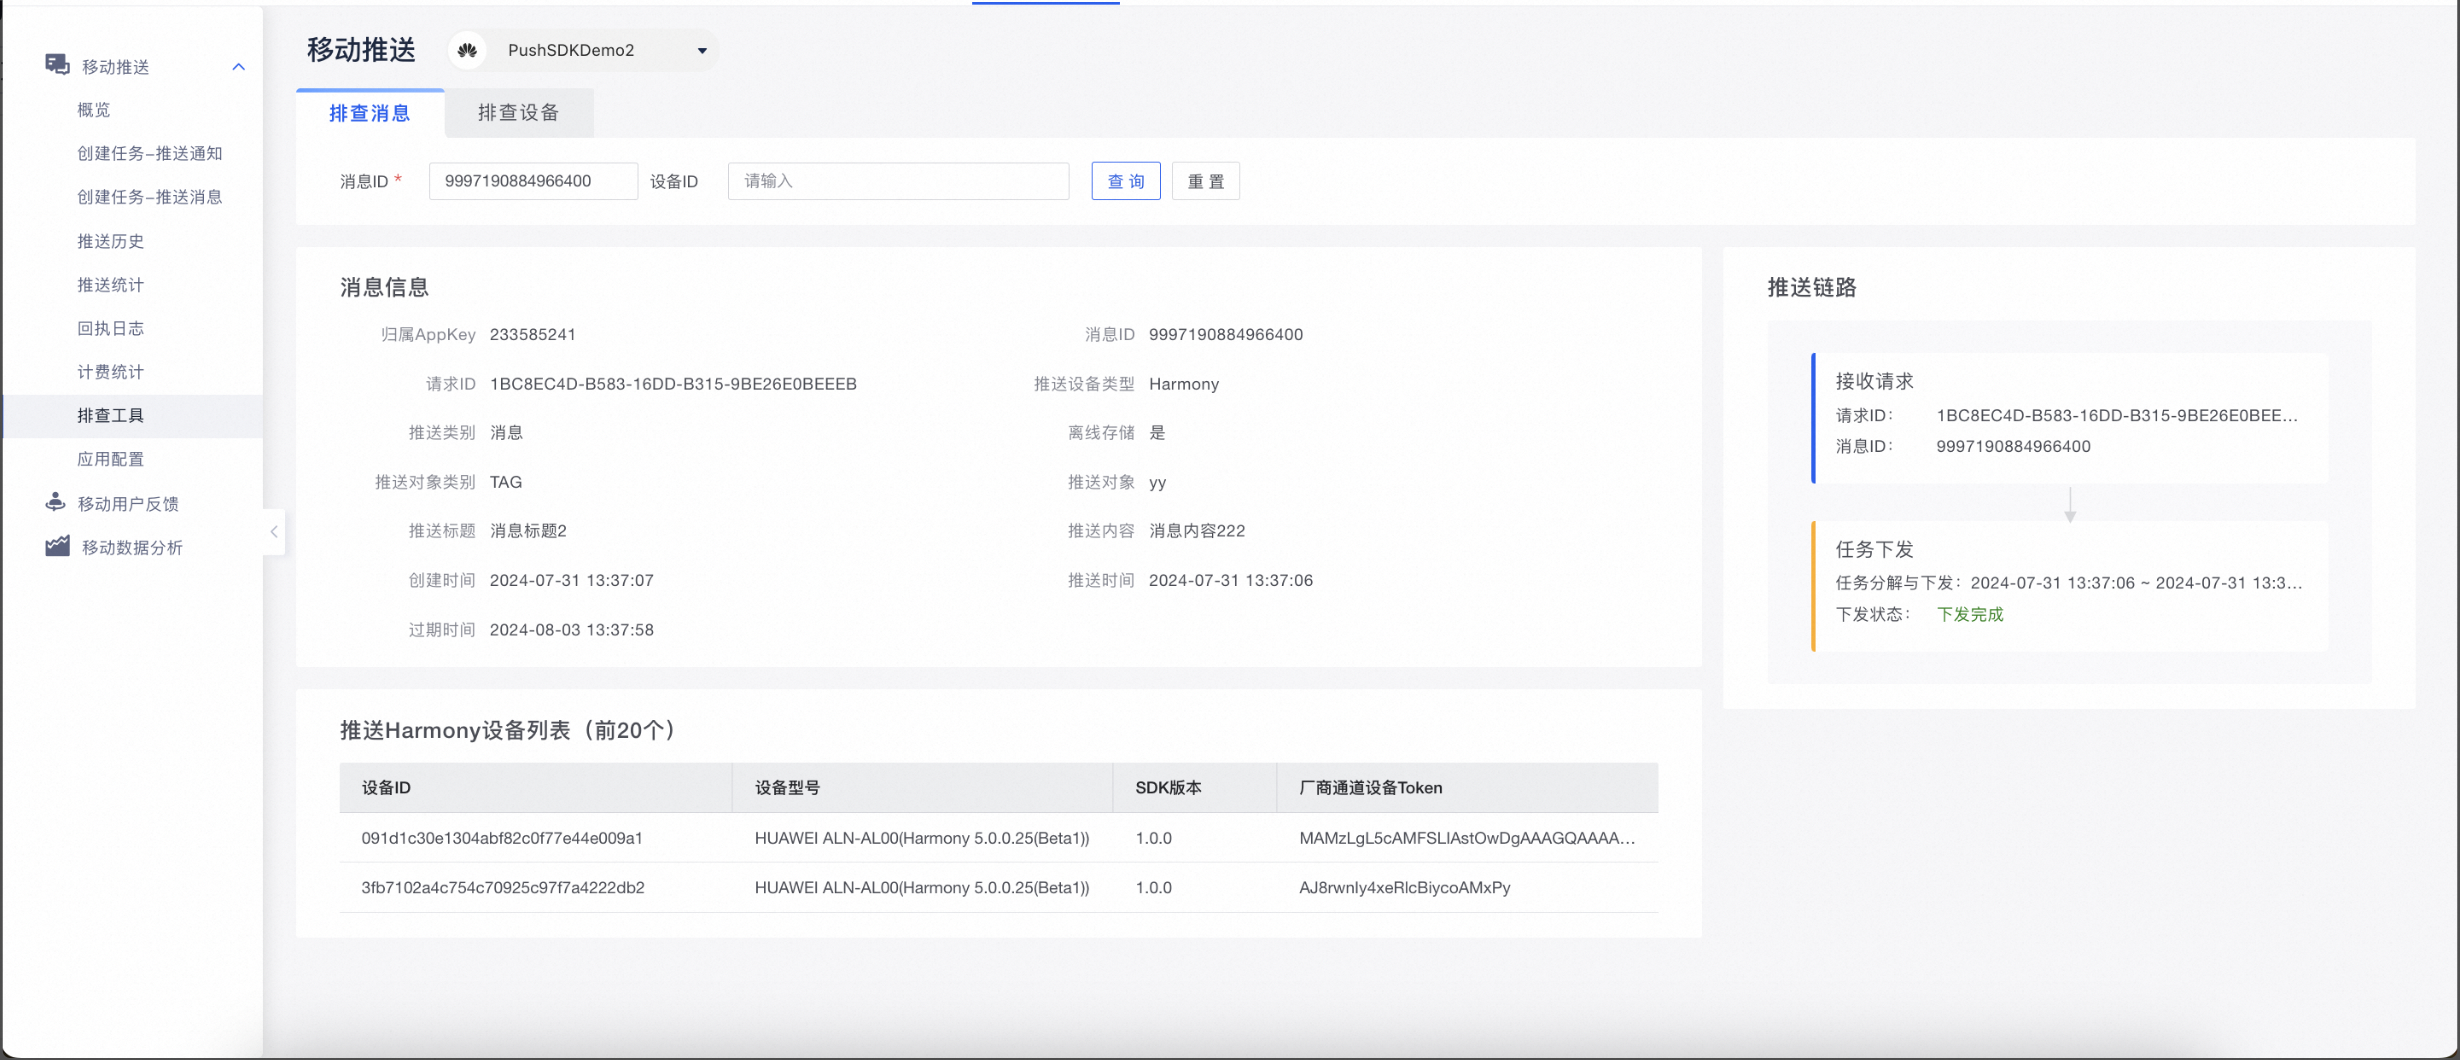2460x1060 pixels.
Task: Open 创建任务-推送通知 in the sidebar
Action: tap(150, 153)
